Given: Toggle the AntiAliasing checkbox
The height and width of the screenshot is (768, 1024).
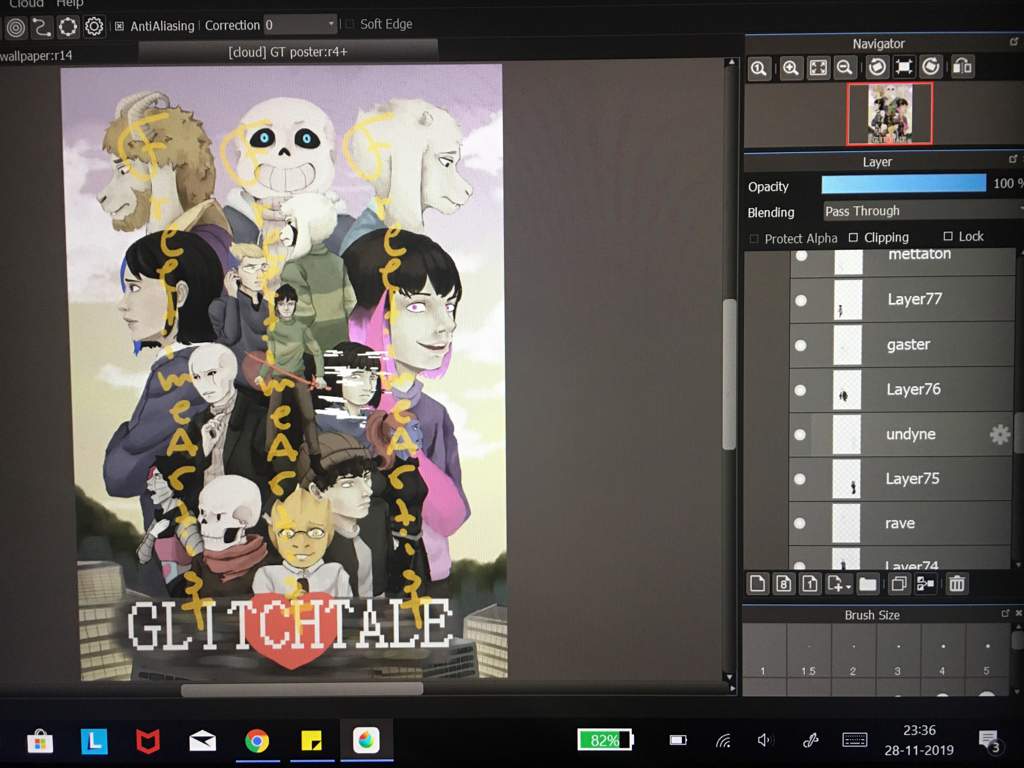Looking at the screenshot, I should click(x=120, y=27).
